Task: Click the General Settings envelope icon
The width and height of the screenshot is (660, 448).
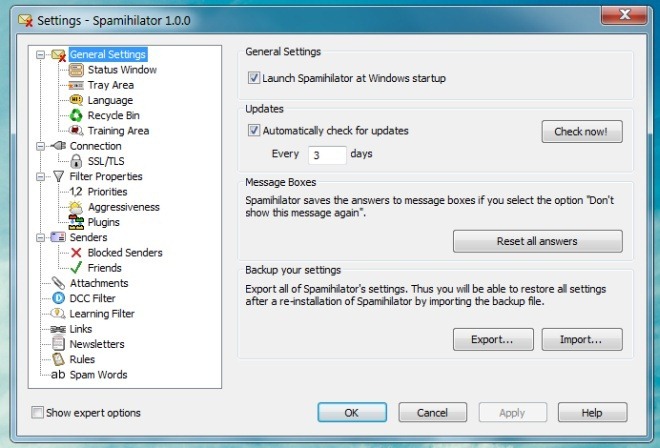Action: [x=59, y=55]
